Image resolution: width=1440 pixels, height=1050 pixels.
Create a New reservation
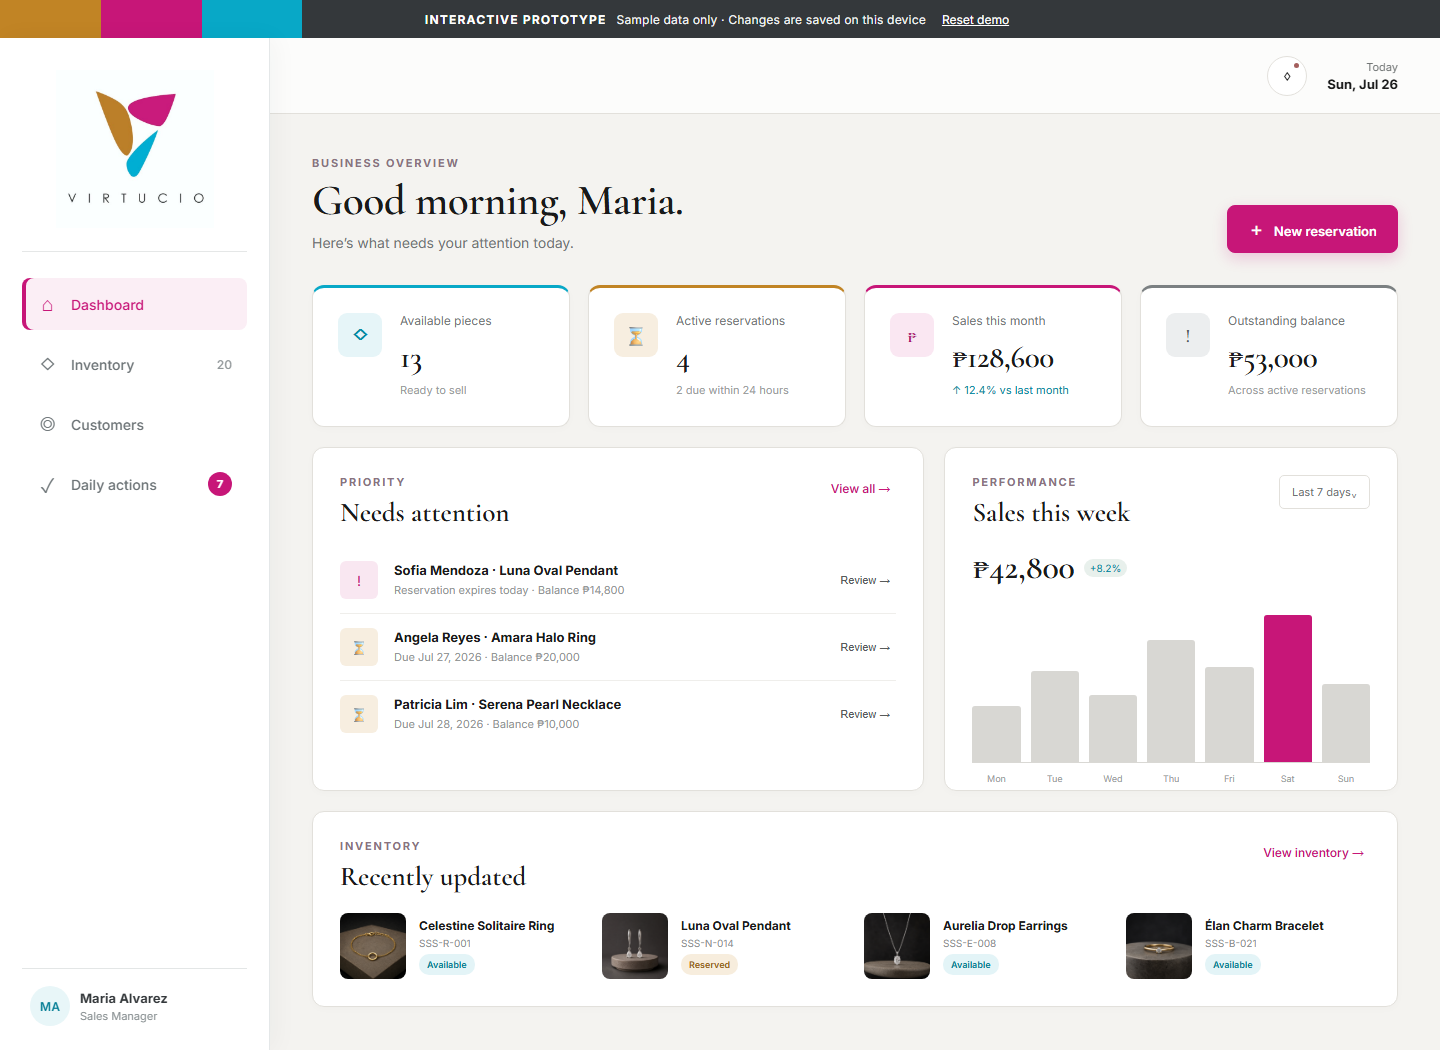coord(1312,229)
